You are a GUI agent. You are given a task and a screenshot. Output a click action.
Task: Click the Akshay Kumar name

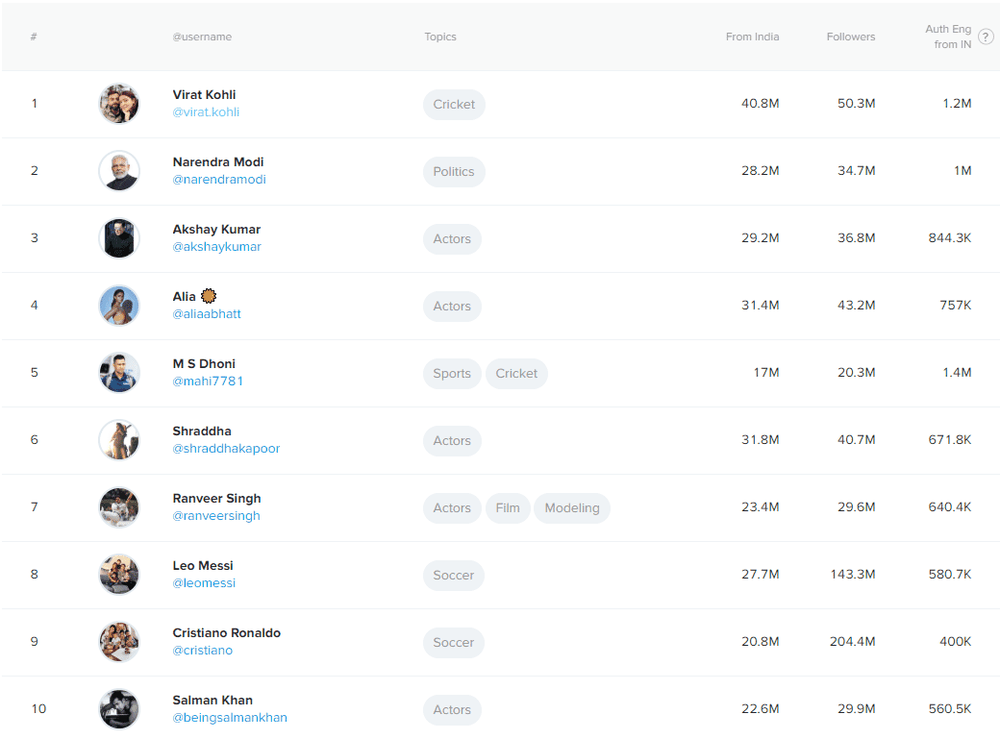pos(217,230)
